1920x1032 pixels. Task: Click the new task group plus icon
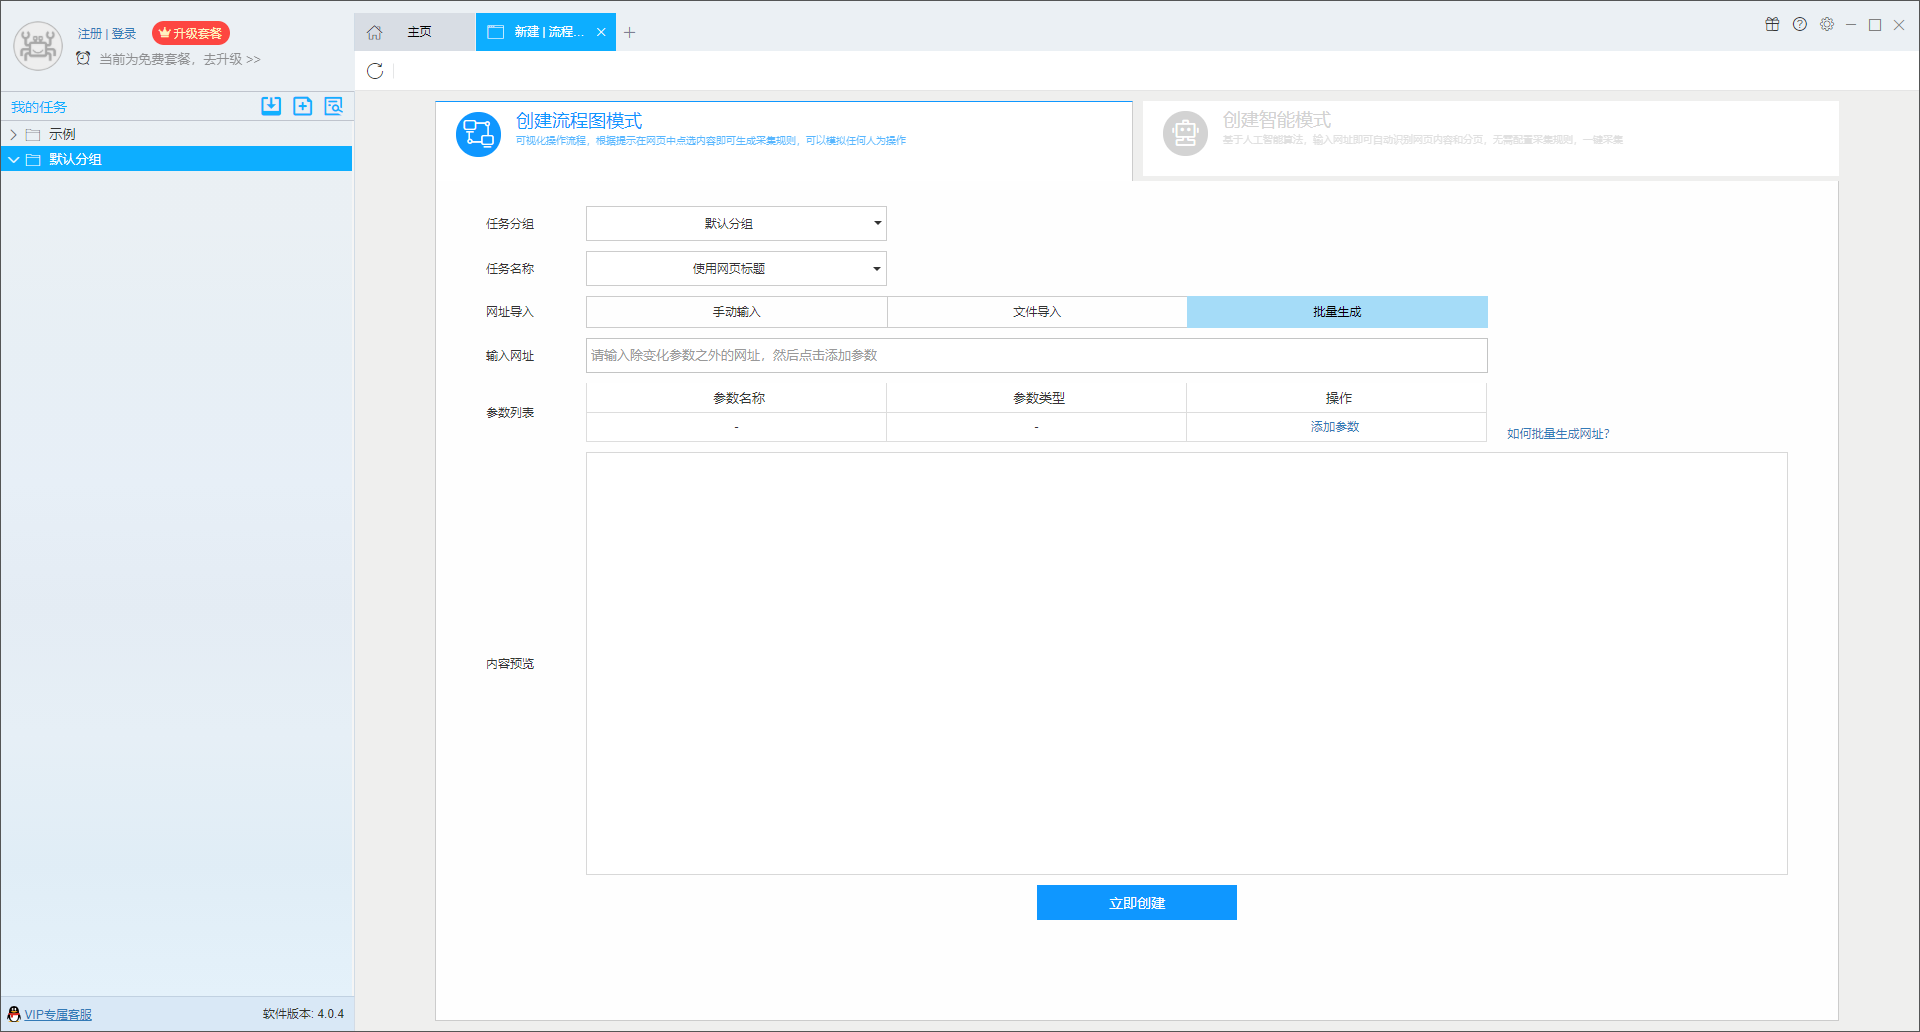click(303, 106)
